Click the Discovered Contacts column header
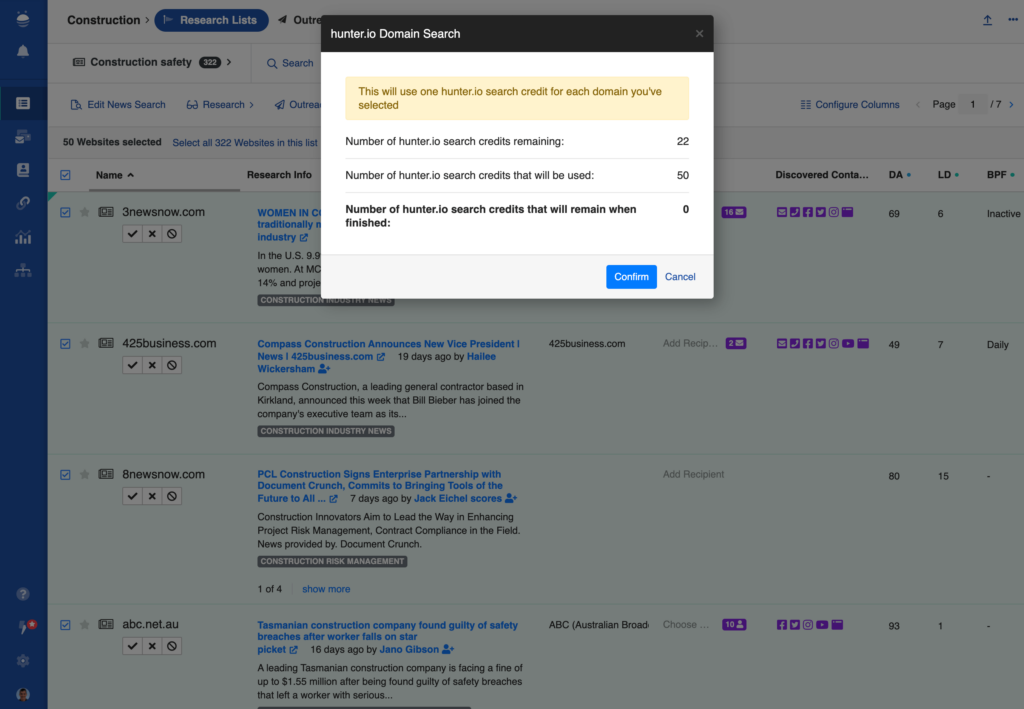 click(822, 175)
